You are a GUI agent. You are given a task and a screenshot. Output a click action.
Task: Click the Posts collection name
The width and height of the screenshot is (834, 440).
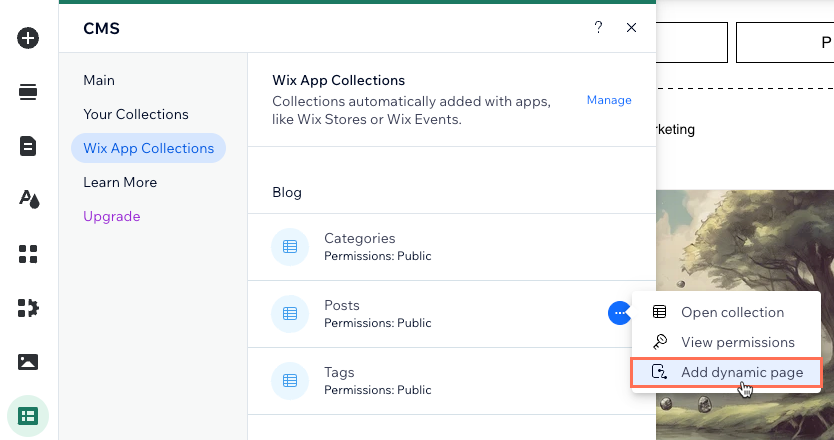click(342, 305)
